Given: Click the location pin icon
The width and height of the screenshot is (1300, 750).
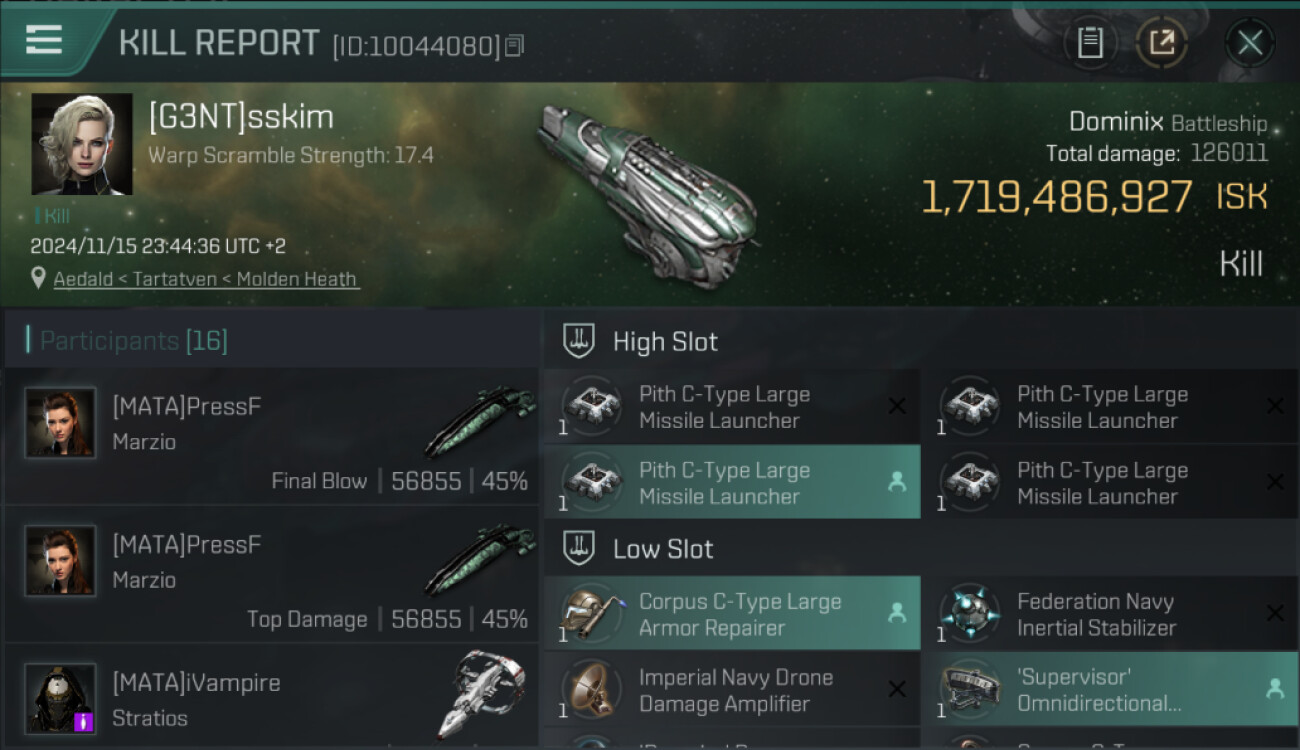Looking at the screenshot, I should (38, 278).
